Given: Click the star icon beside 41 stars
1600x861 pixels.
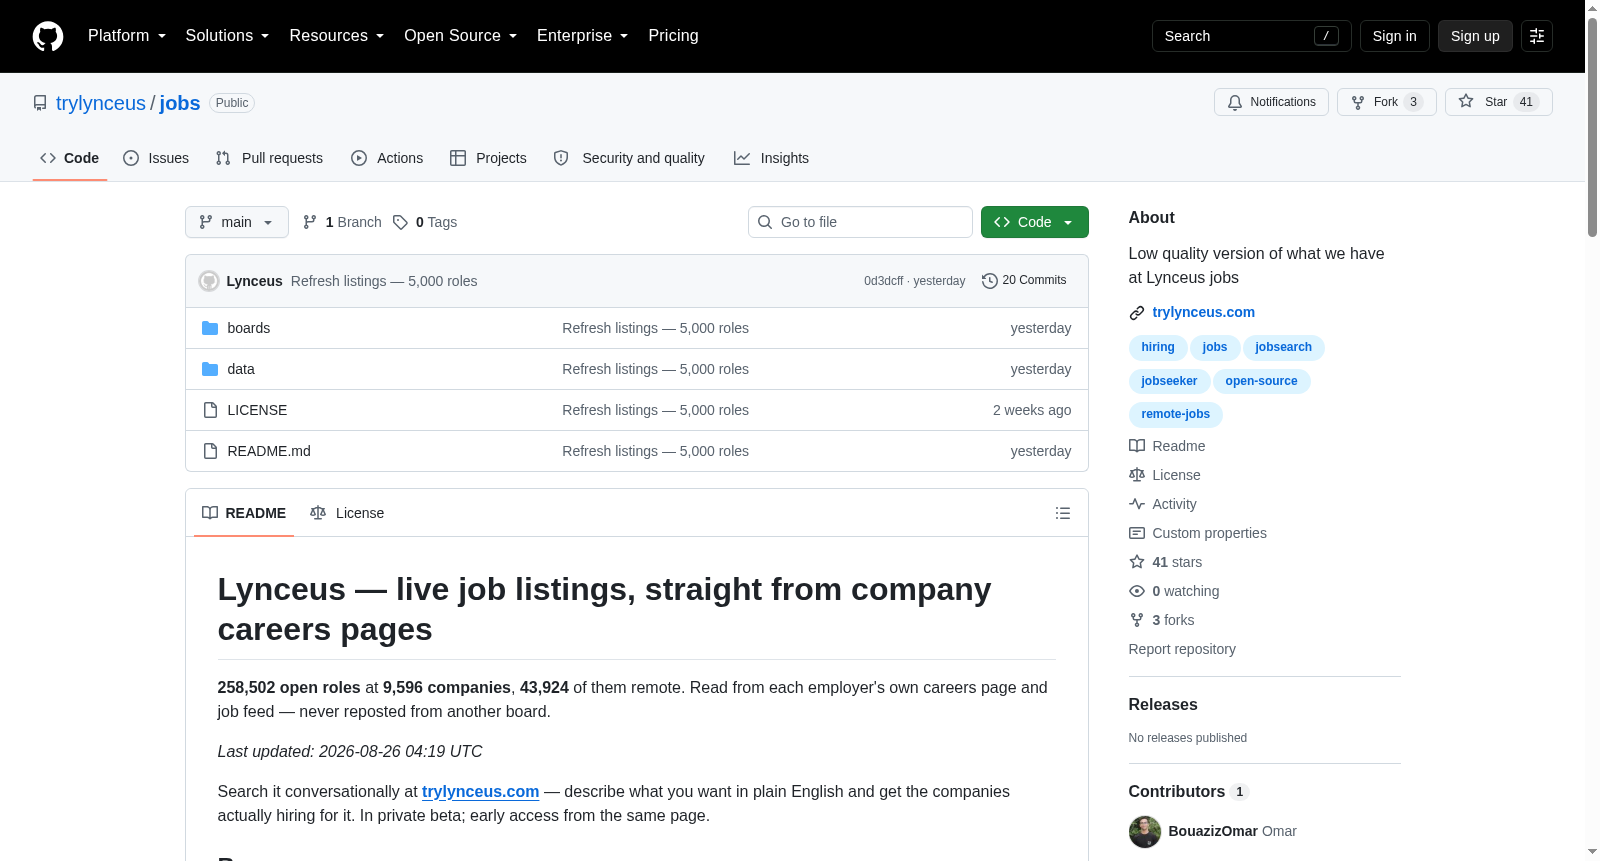Looking at the screenshot, I should click(1137, 562).
